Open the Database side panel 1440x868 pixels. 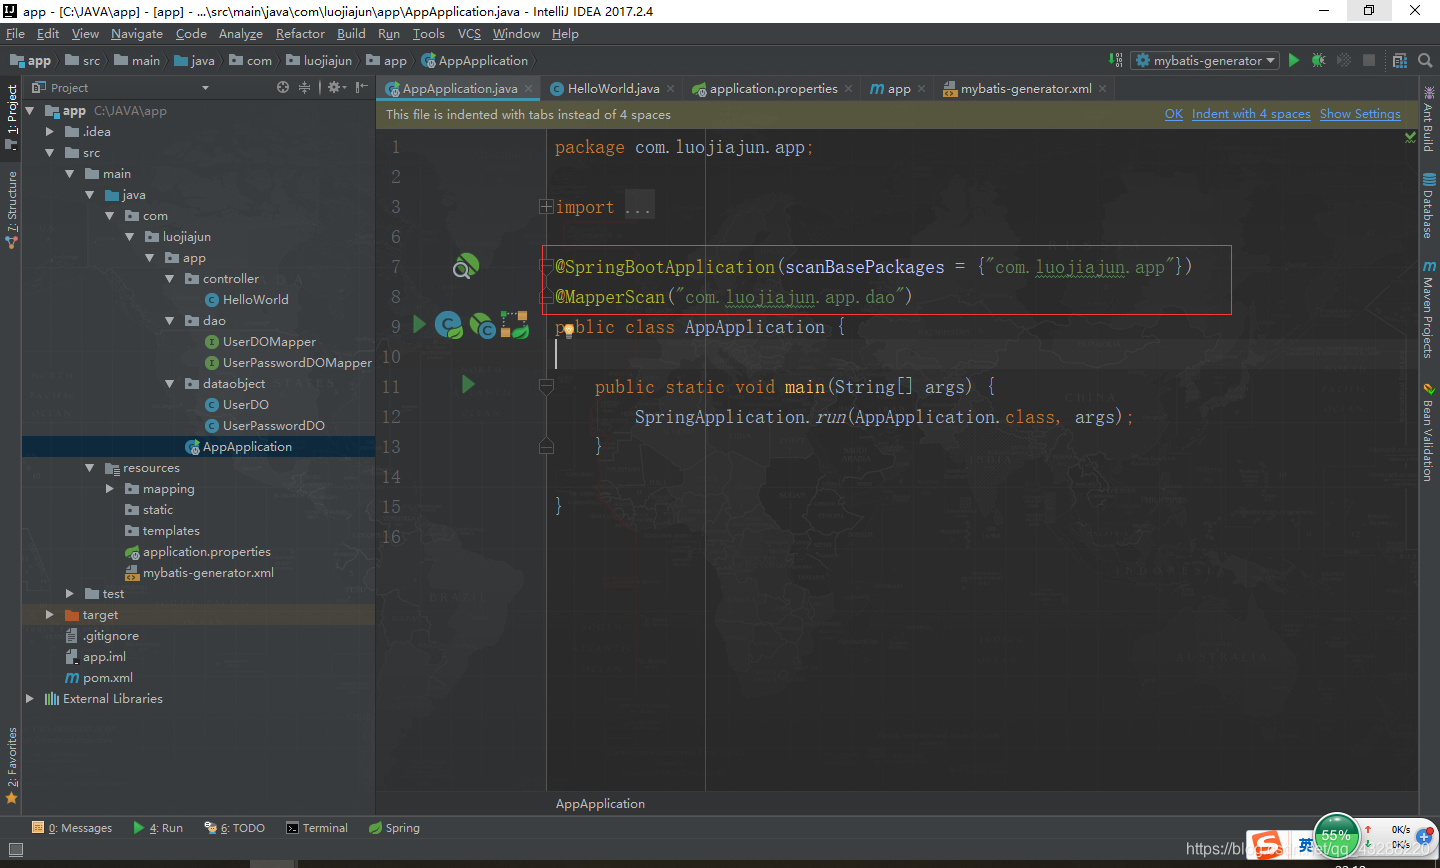(x=1429, y=206)
